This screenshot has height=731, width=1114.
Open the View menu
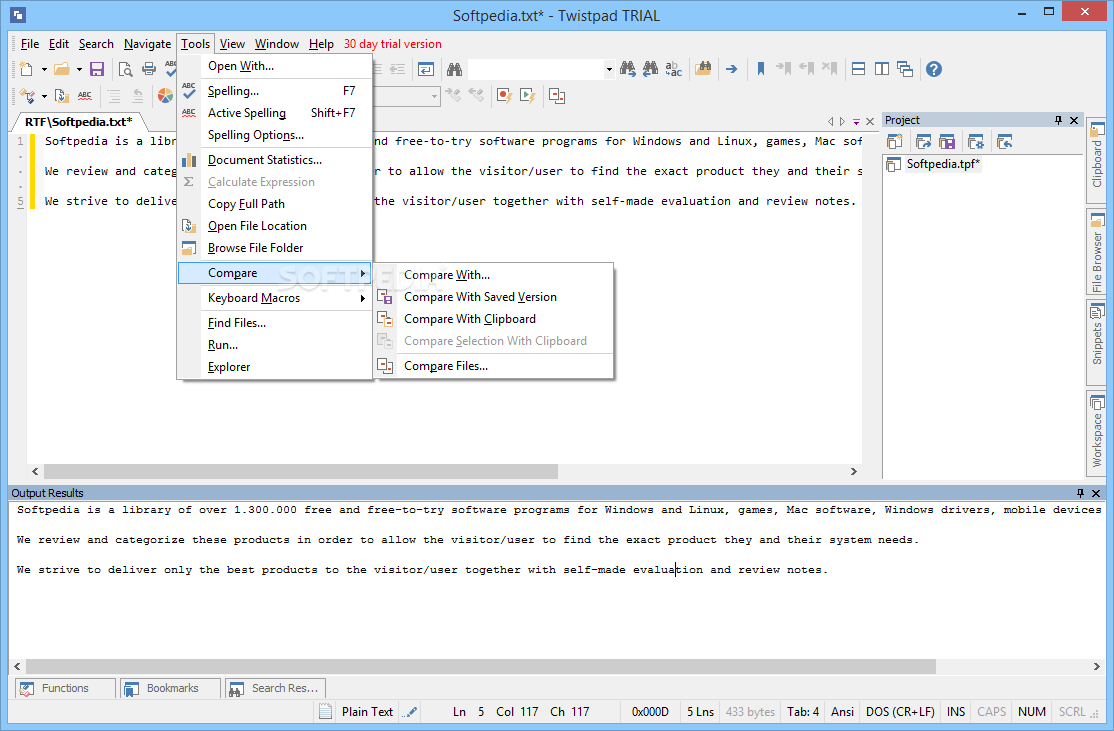coord(232,44)
